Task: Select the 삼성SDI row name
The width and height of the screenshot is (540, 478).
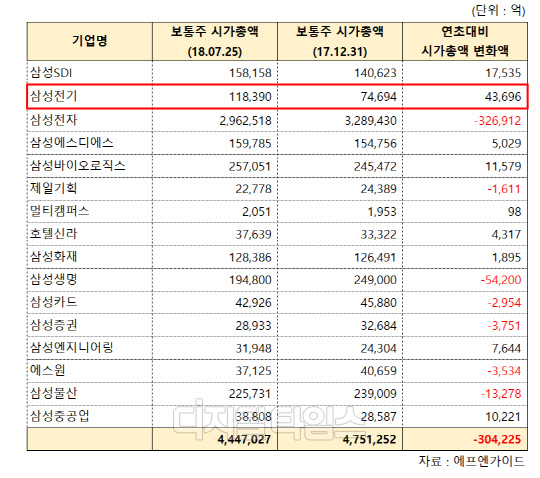Action: pos(51,73)
